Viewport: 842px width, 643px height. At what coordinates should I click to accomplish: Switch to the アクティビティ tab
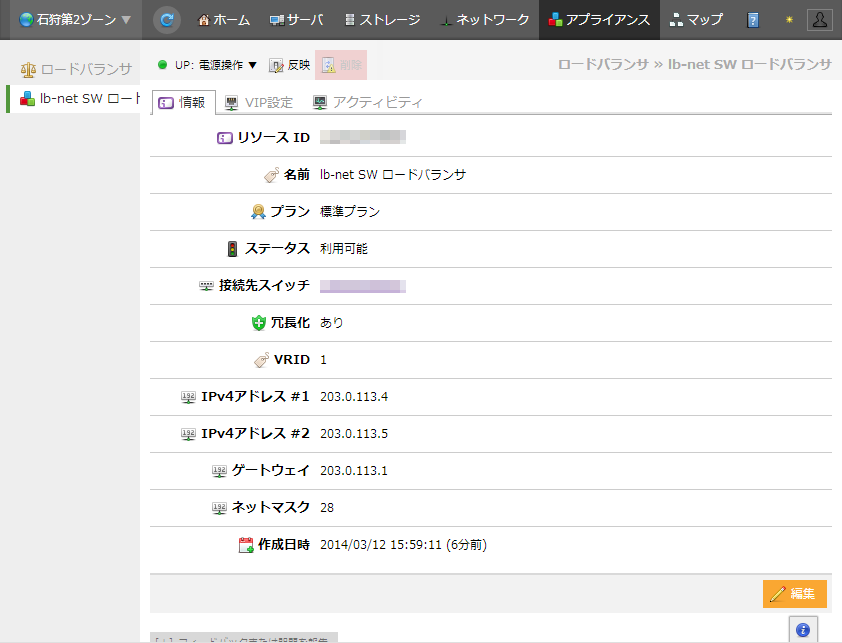click(x=368, y=102)
